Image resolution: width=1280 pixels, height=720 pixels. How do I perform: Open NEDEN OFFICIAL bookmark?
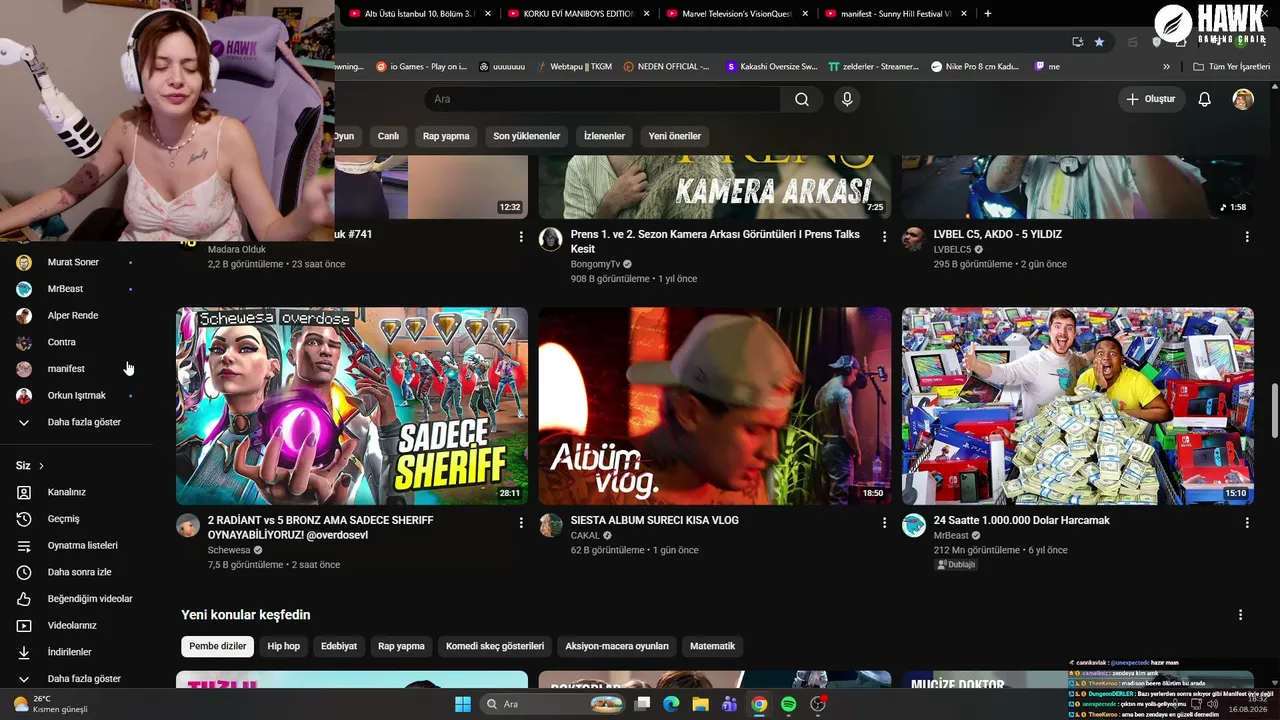(666, 67)
